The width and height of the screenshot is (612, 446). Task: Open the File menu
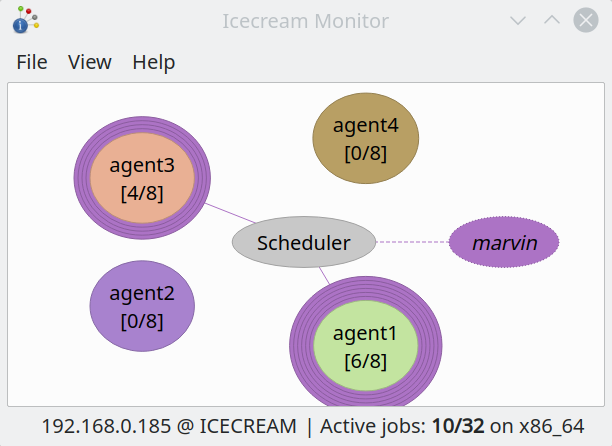pyautogui.click(x=32, y=62)
